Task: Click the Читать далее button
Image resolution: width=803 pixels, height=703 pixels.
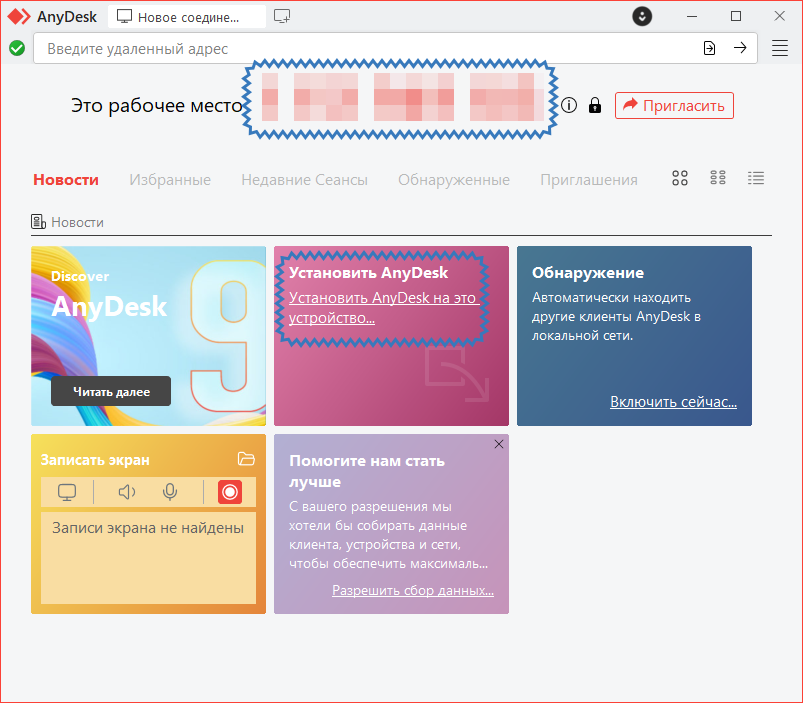Action: coord(111,391)
